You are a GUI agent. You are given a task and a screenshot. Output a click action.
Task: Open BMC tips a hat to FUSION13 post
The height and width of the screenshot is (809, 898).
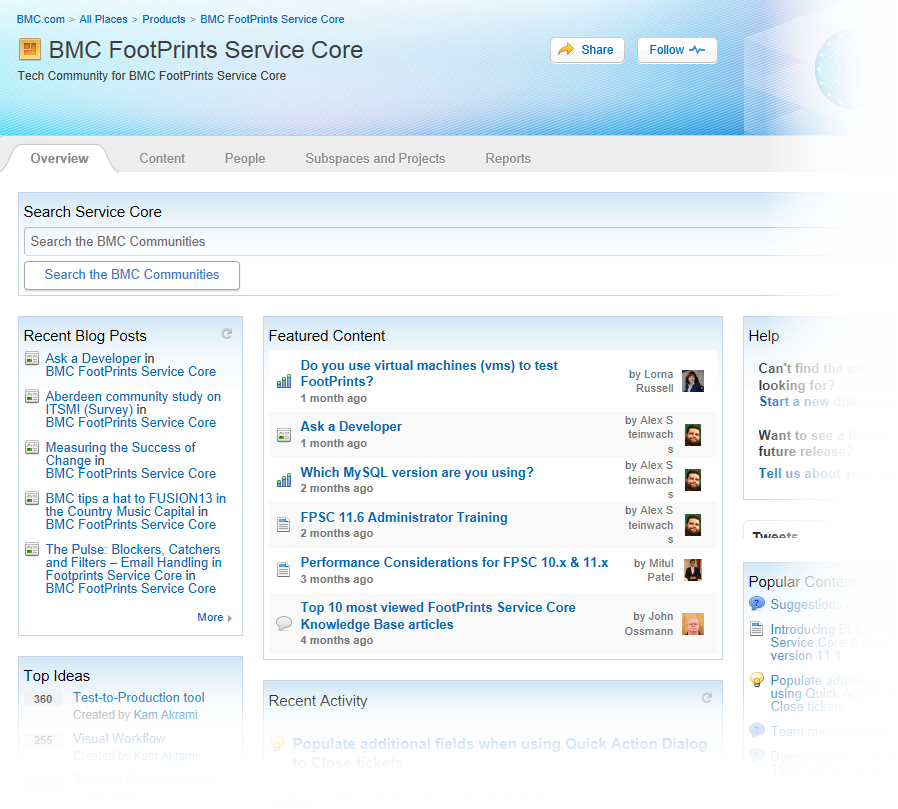coord(136,505)
